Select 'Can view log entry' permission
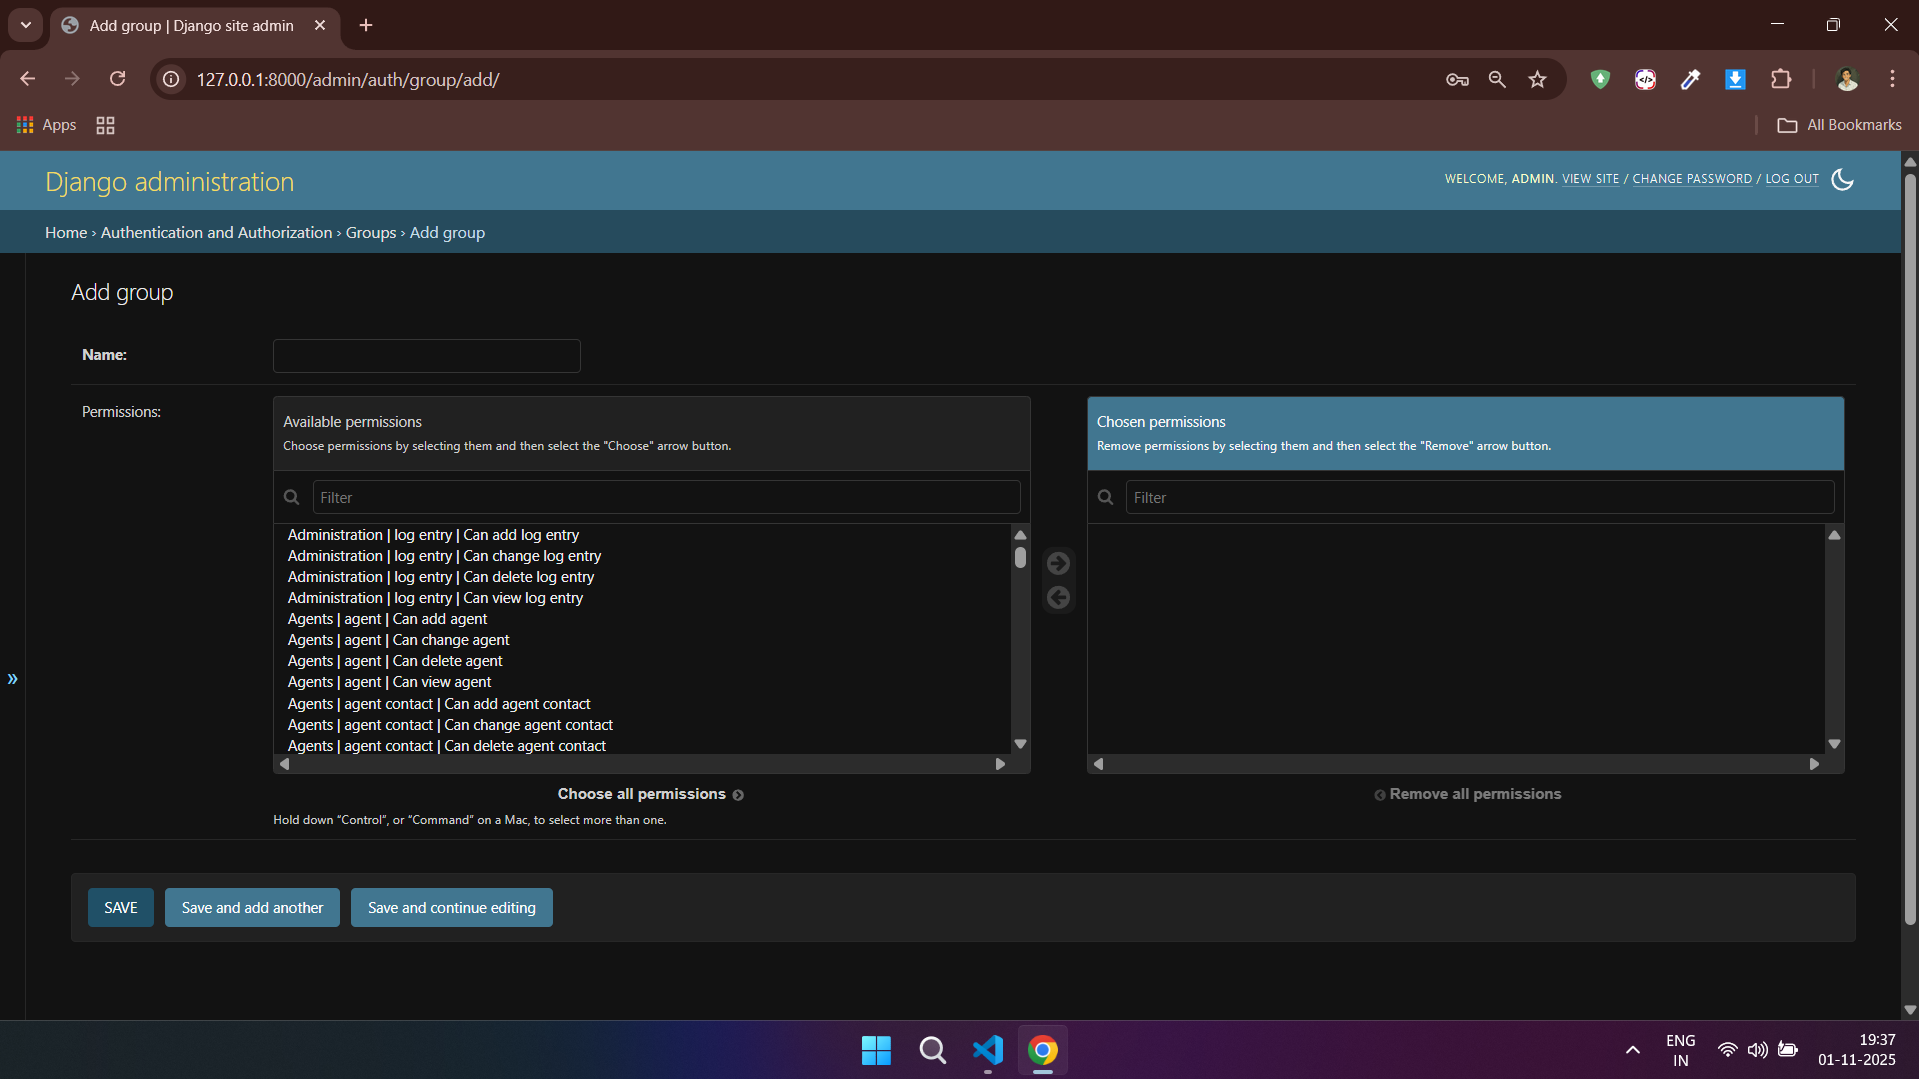The height and width of the screenshot is (1079, 1919). point(643,598)
